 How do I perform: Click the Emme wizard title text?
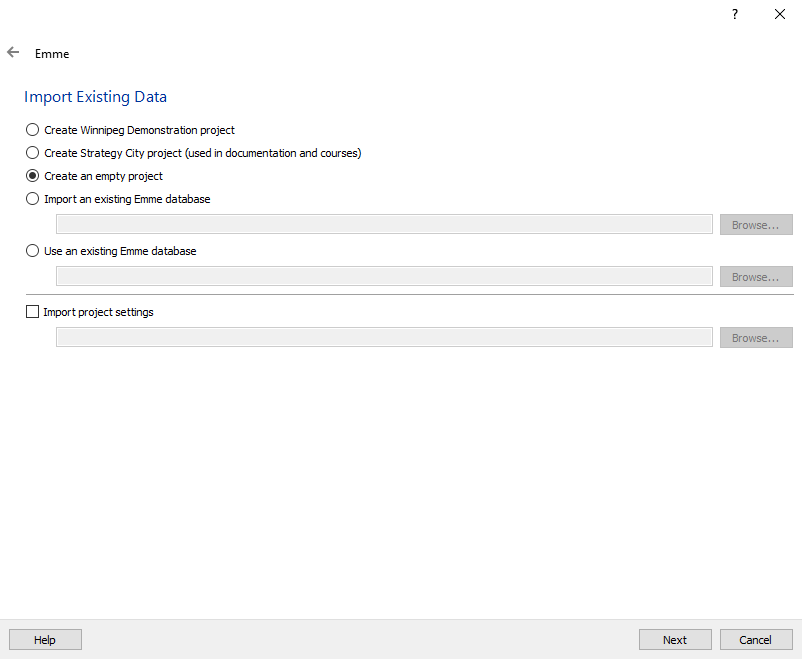pyautogui.click(x=52, y=54)
